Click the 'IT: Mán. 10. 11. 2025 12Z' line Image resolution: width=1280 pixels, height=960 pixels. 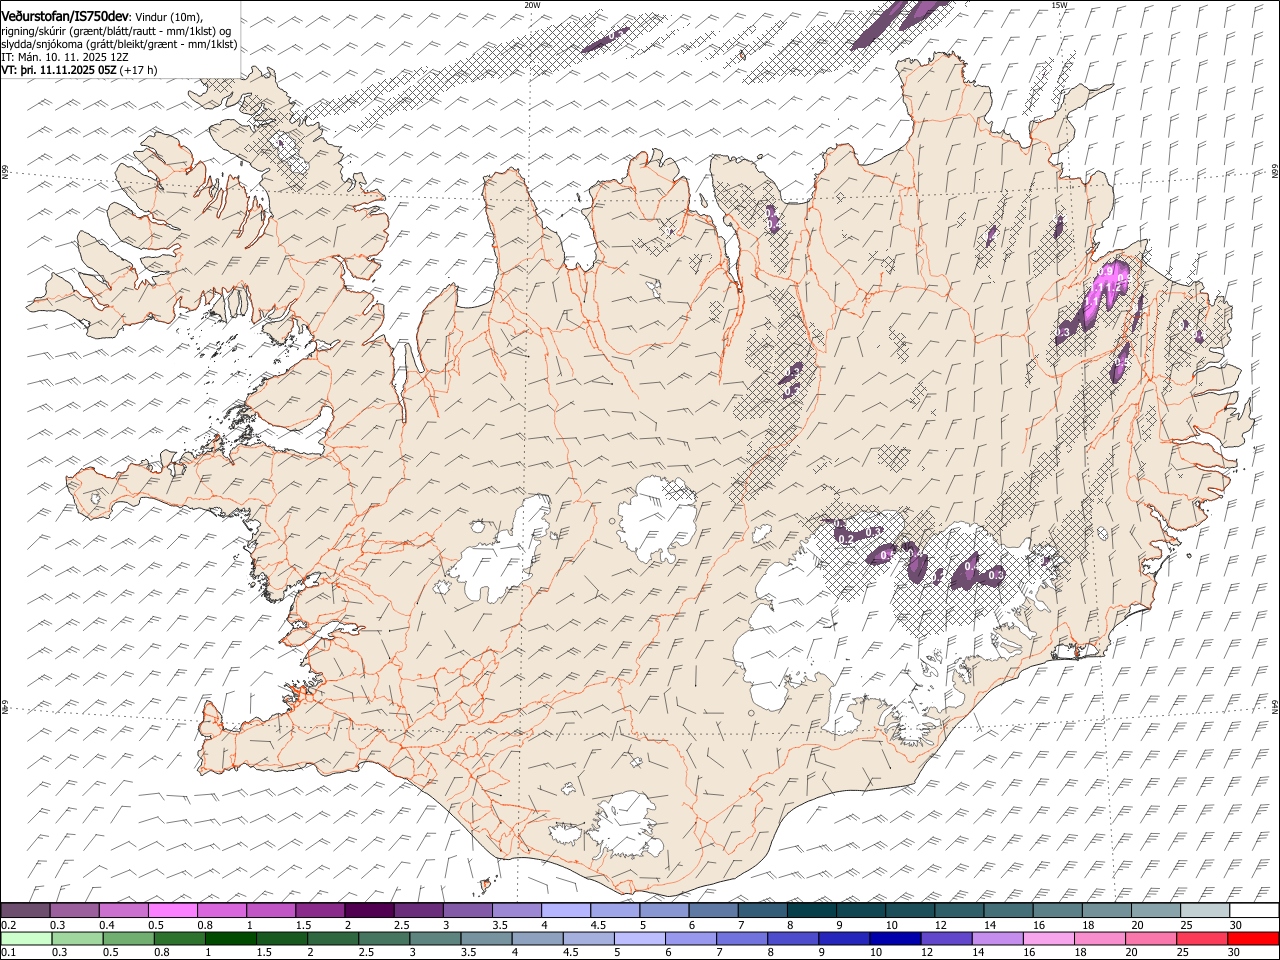tap(65, 57)
